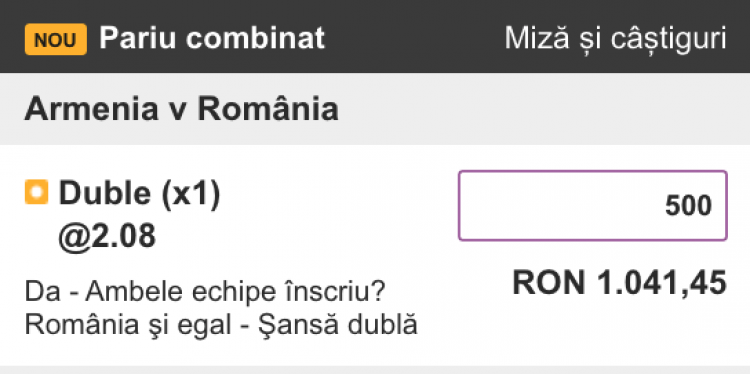
Task: Click empty grey area right of match name
Action: point(540,109)
